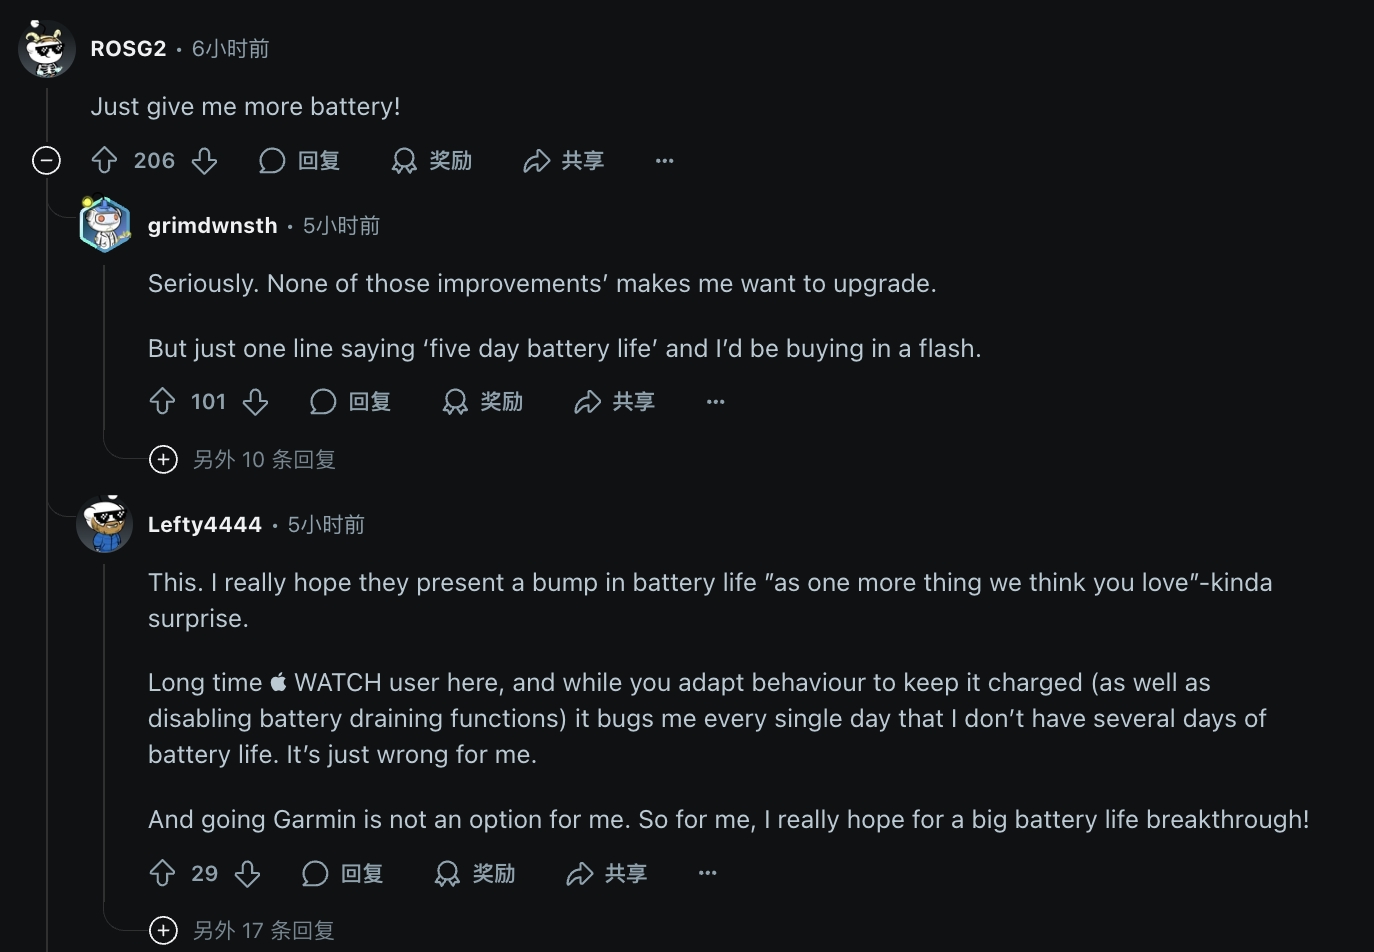Open more options on ROSG2's comment
This screenshot has width=1374, height=952.
click(664, 160)
